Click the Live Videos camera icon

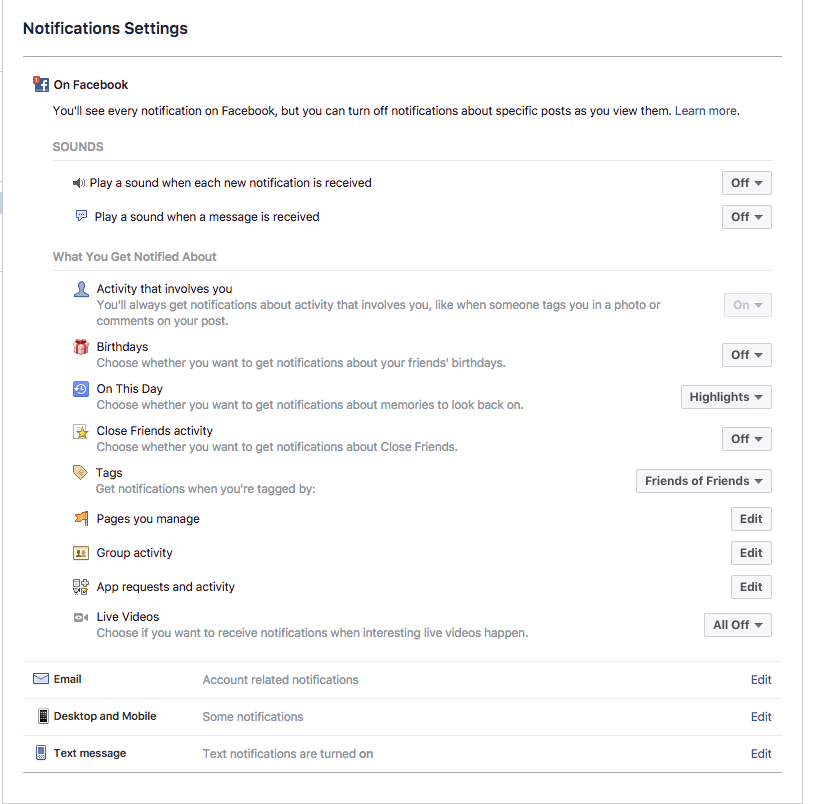tap(81, 618)
